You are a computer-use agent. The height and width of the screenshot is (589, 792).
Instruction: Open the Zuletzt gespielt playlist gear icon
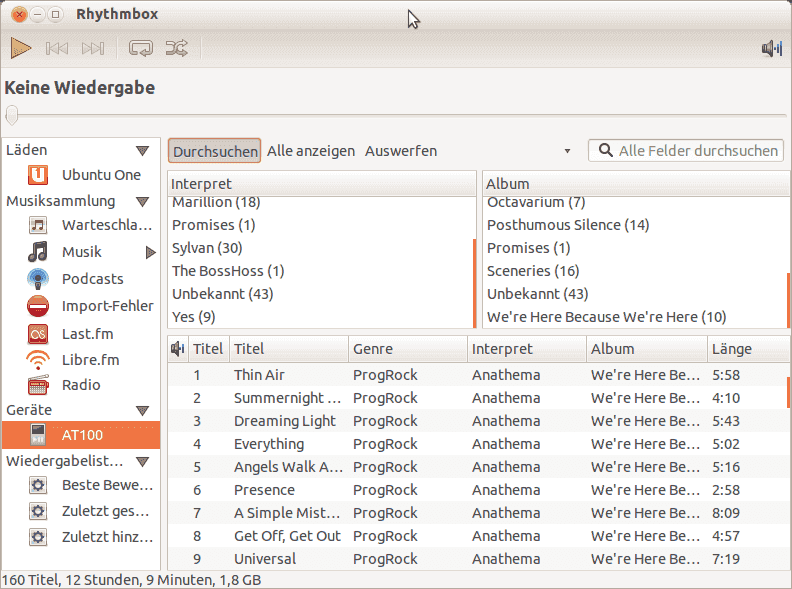[x=38, y=511]
